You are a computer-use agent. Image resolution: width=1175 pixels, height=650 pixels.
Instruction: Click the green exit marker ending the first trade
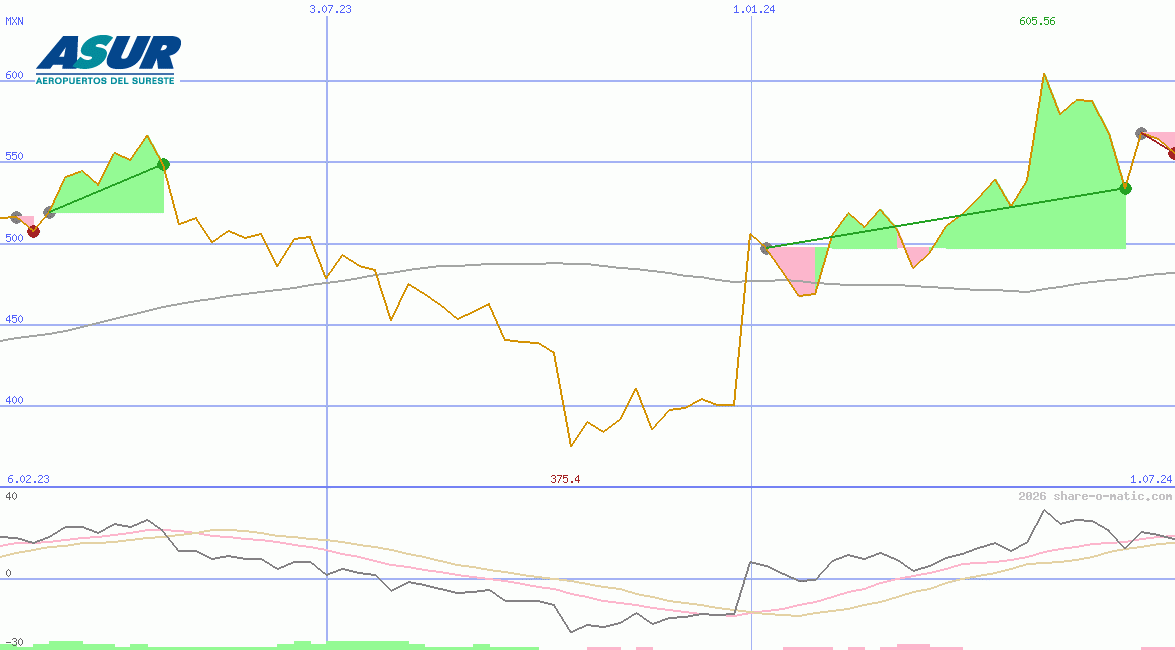pos(164,164)
